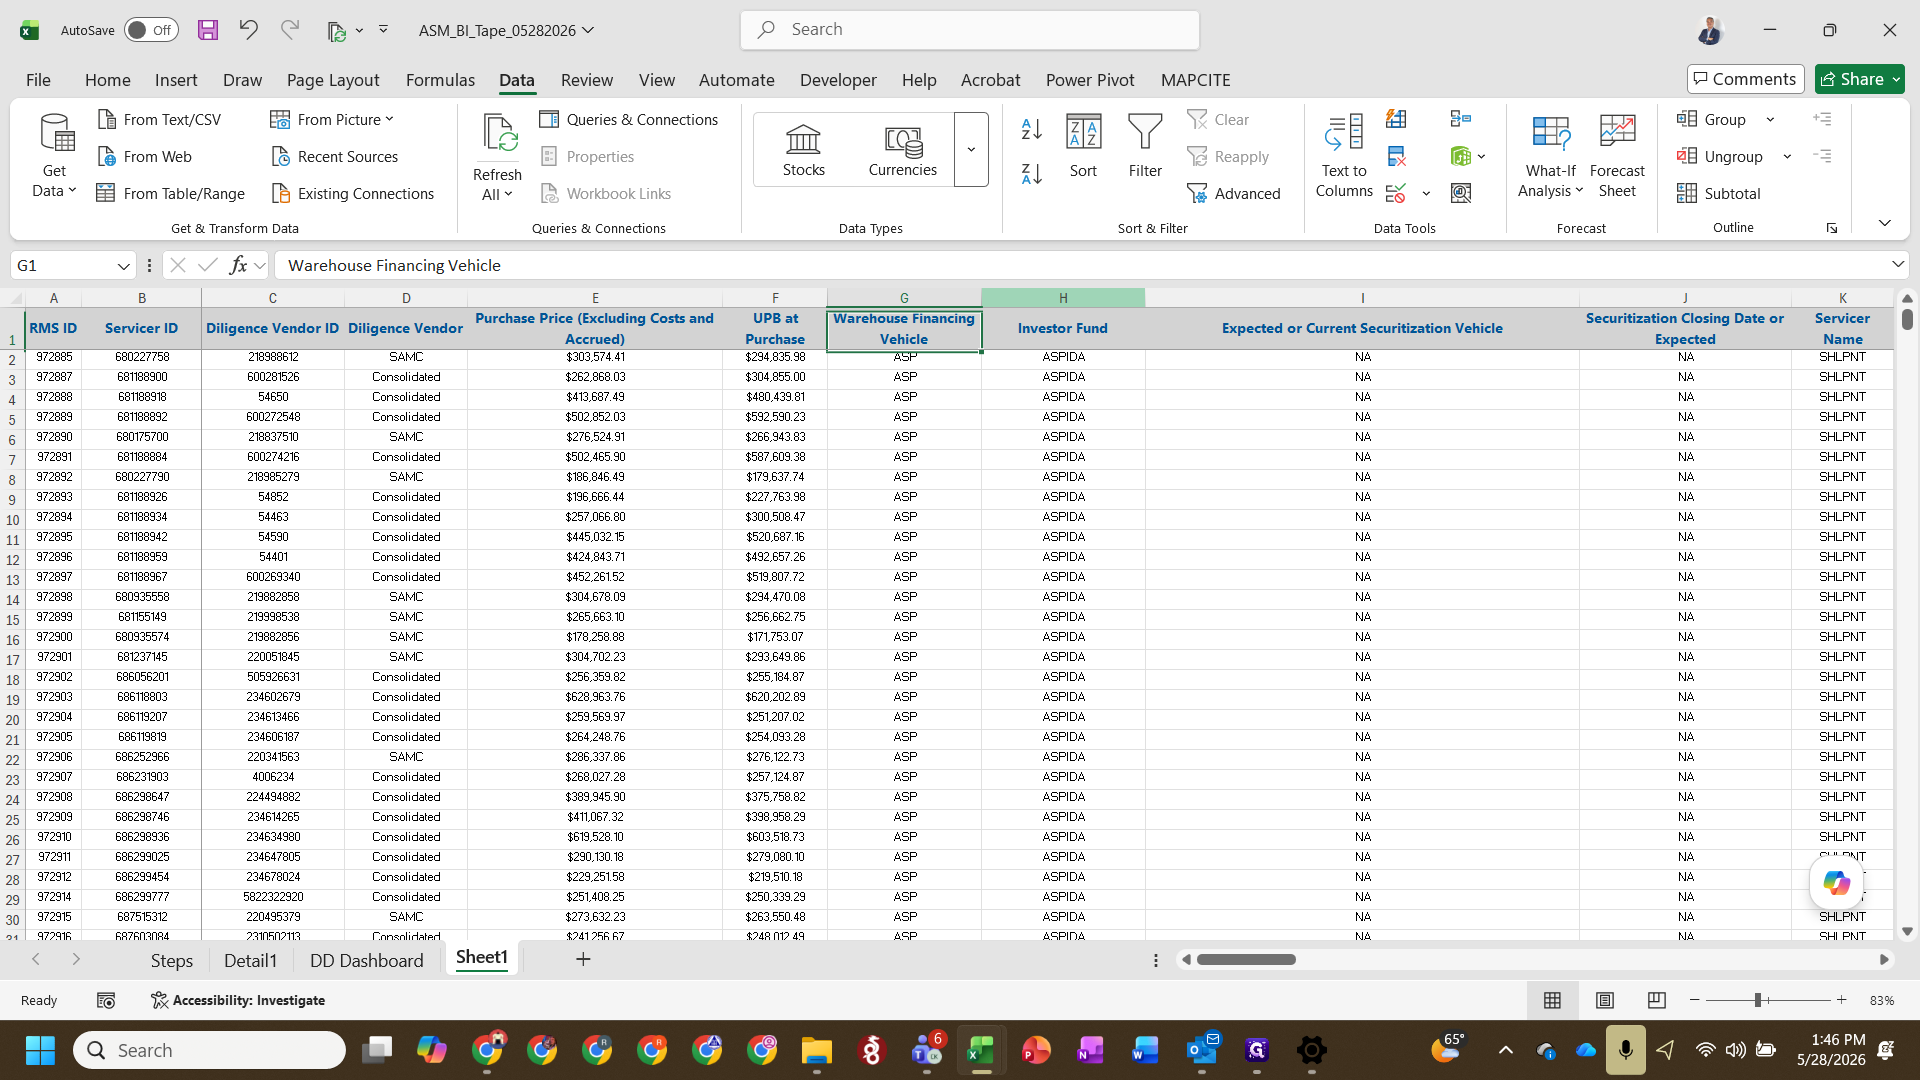This screenshot has height=1080, width=1920.
Task: Click Remove Duplicates icon
Action: [1396, 156]
